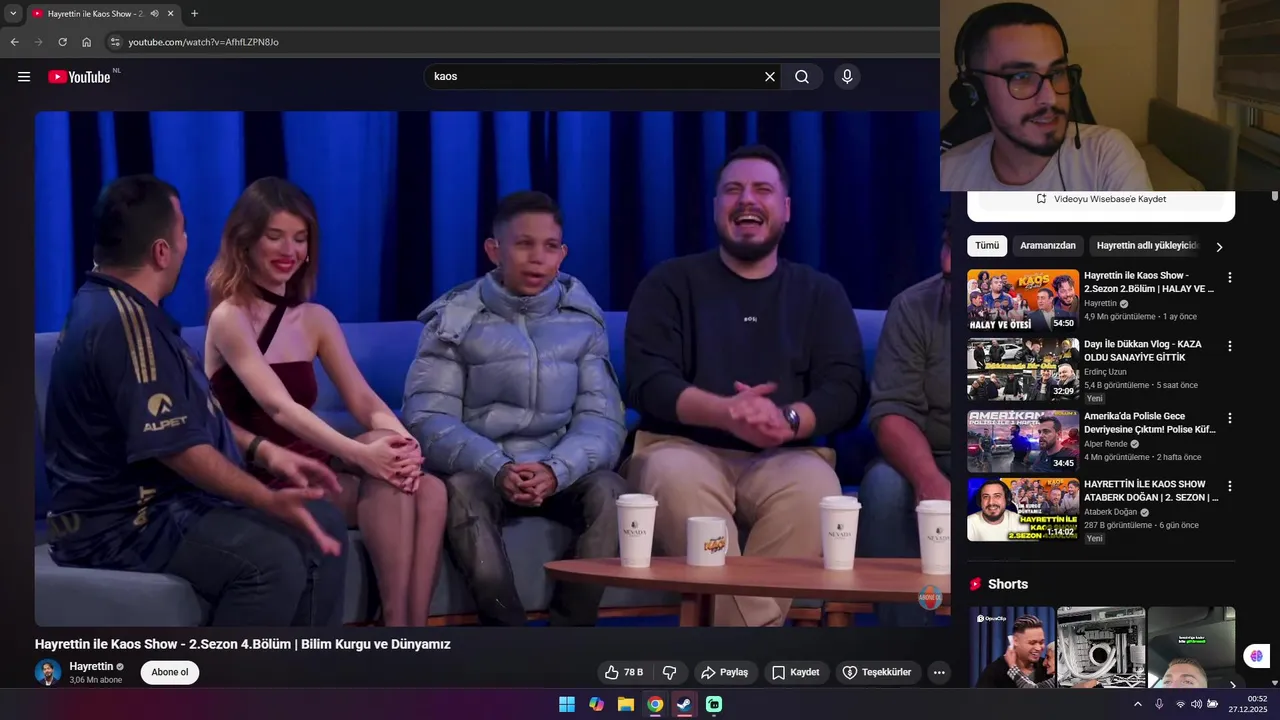Go back in browser history
Viewport: 1280px width, 720px height.
click(x=14, y=42)
